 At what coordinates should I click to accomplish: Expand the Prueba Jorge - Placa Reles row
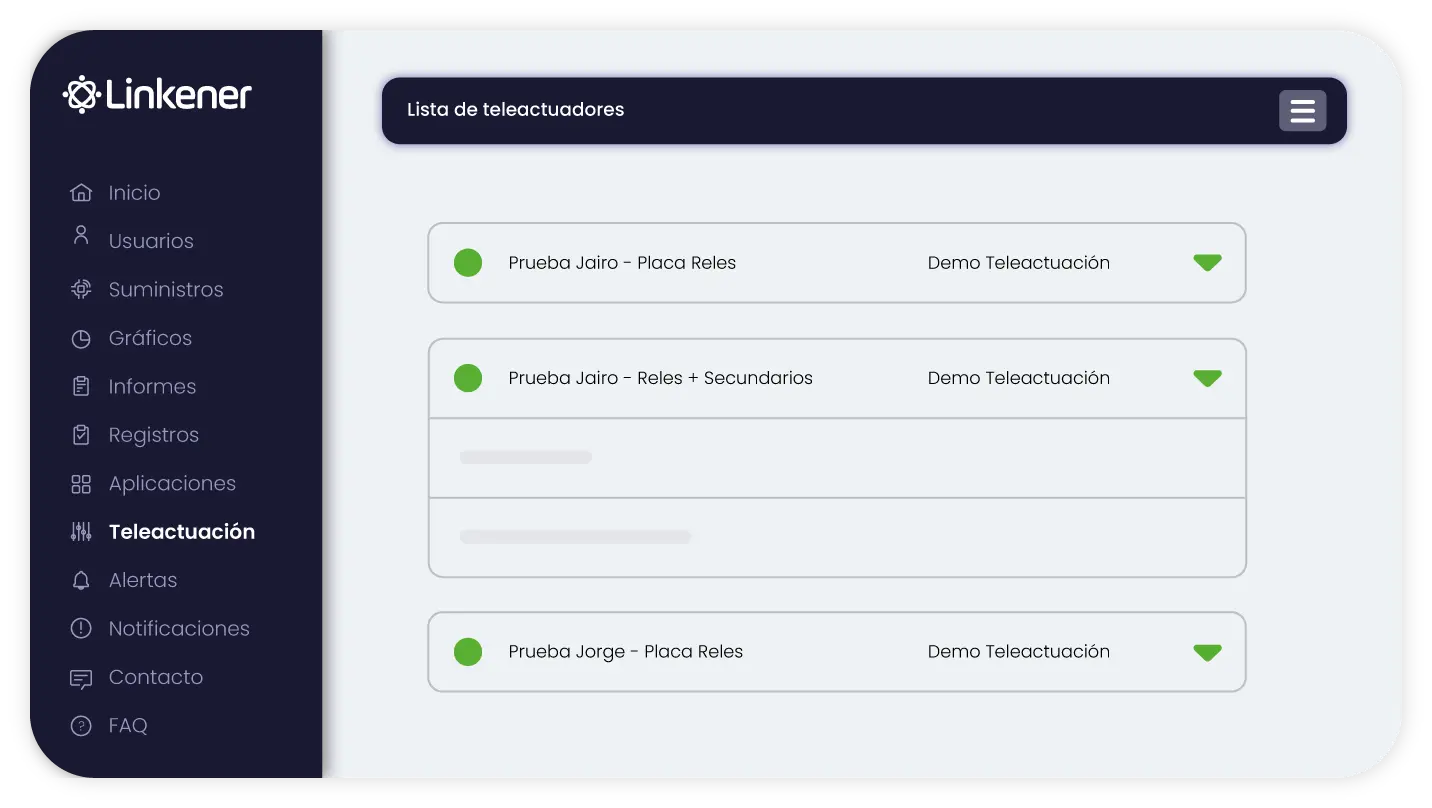tap(1207, 652)
